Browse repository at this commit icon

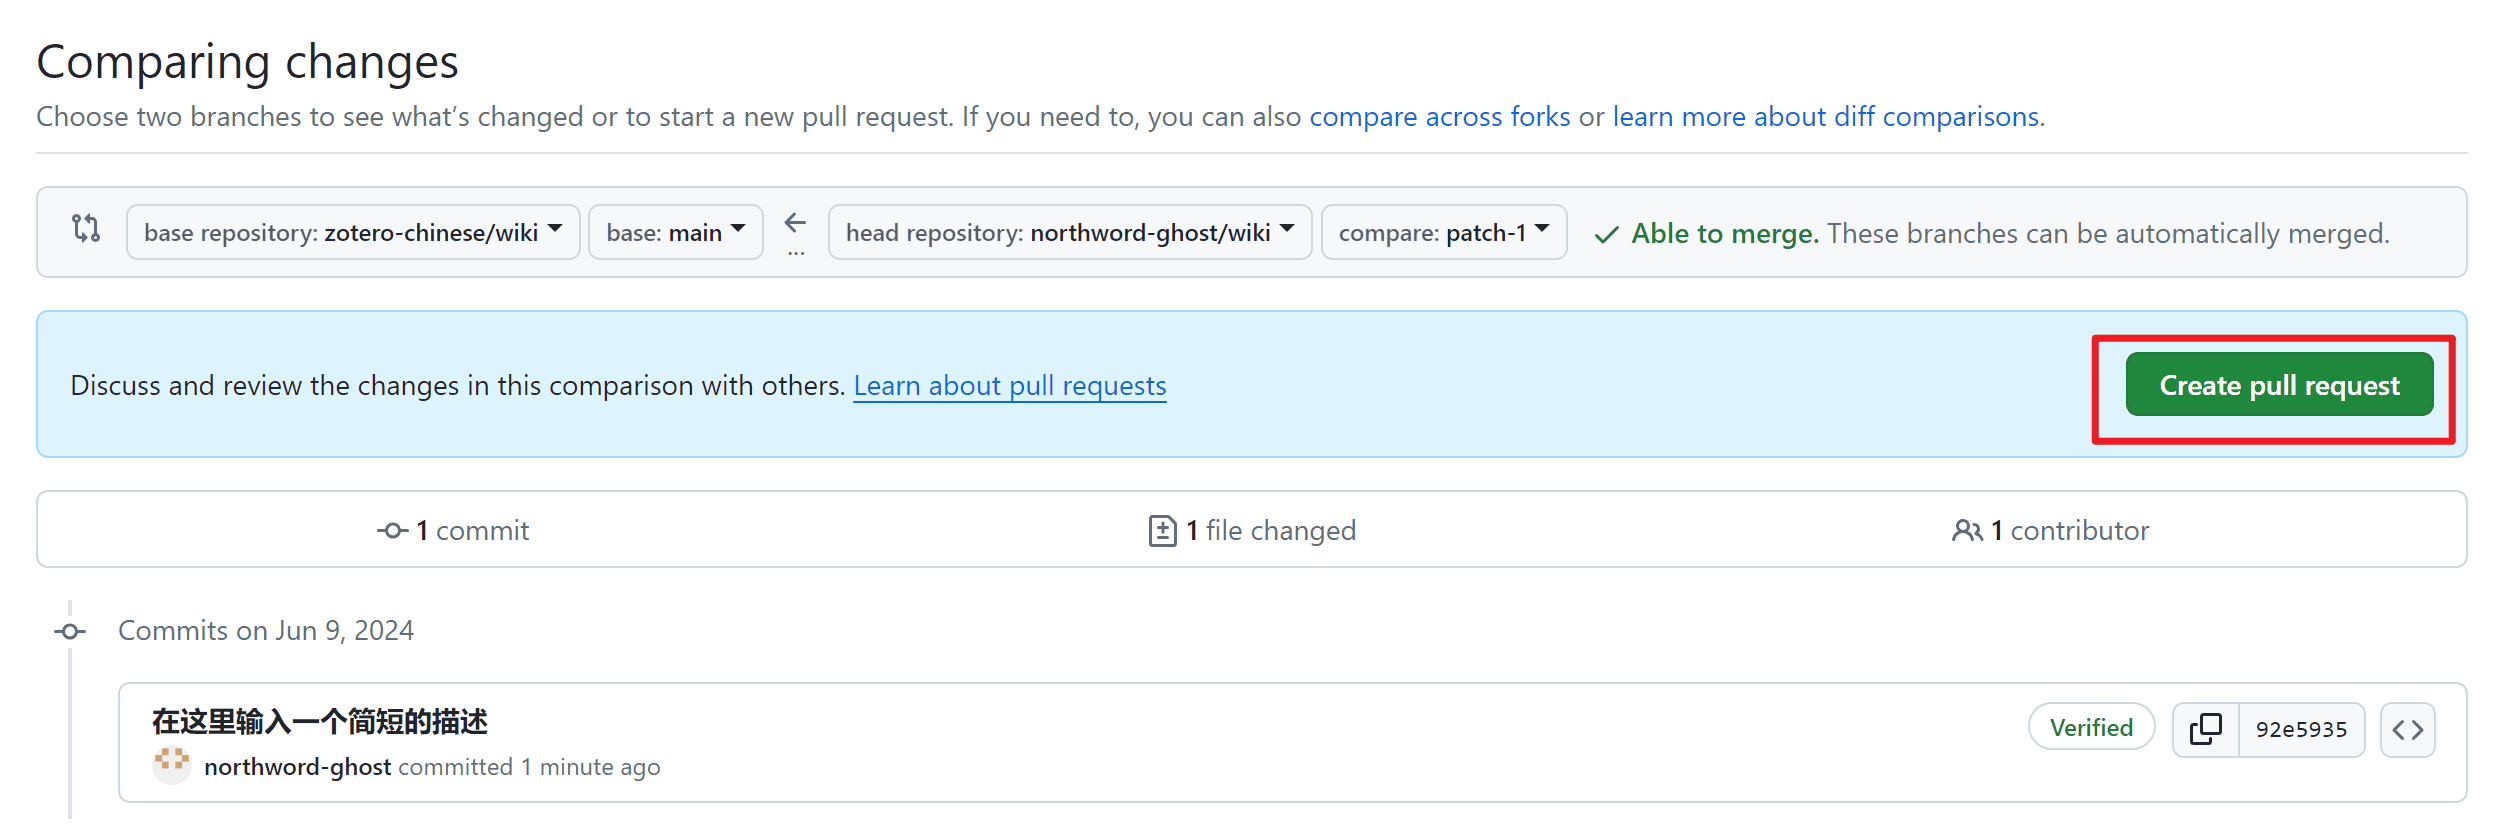click(2407, 730)
